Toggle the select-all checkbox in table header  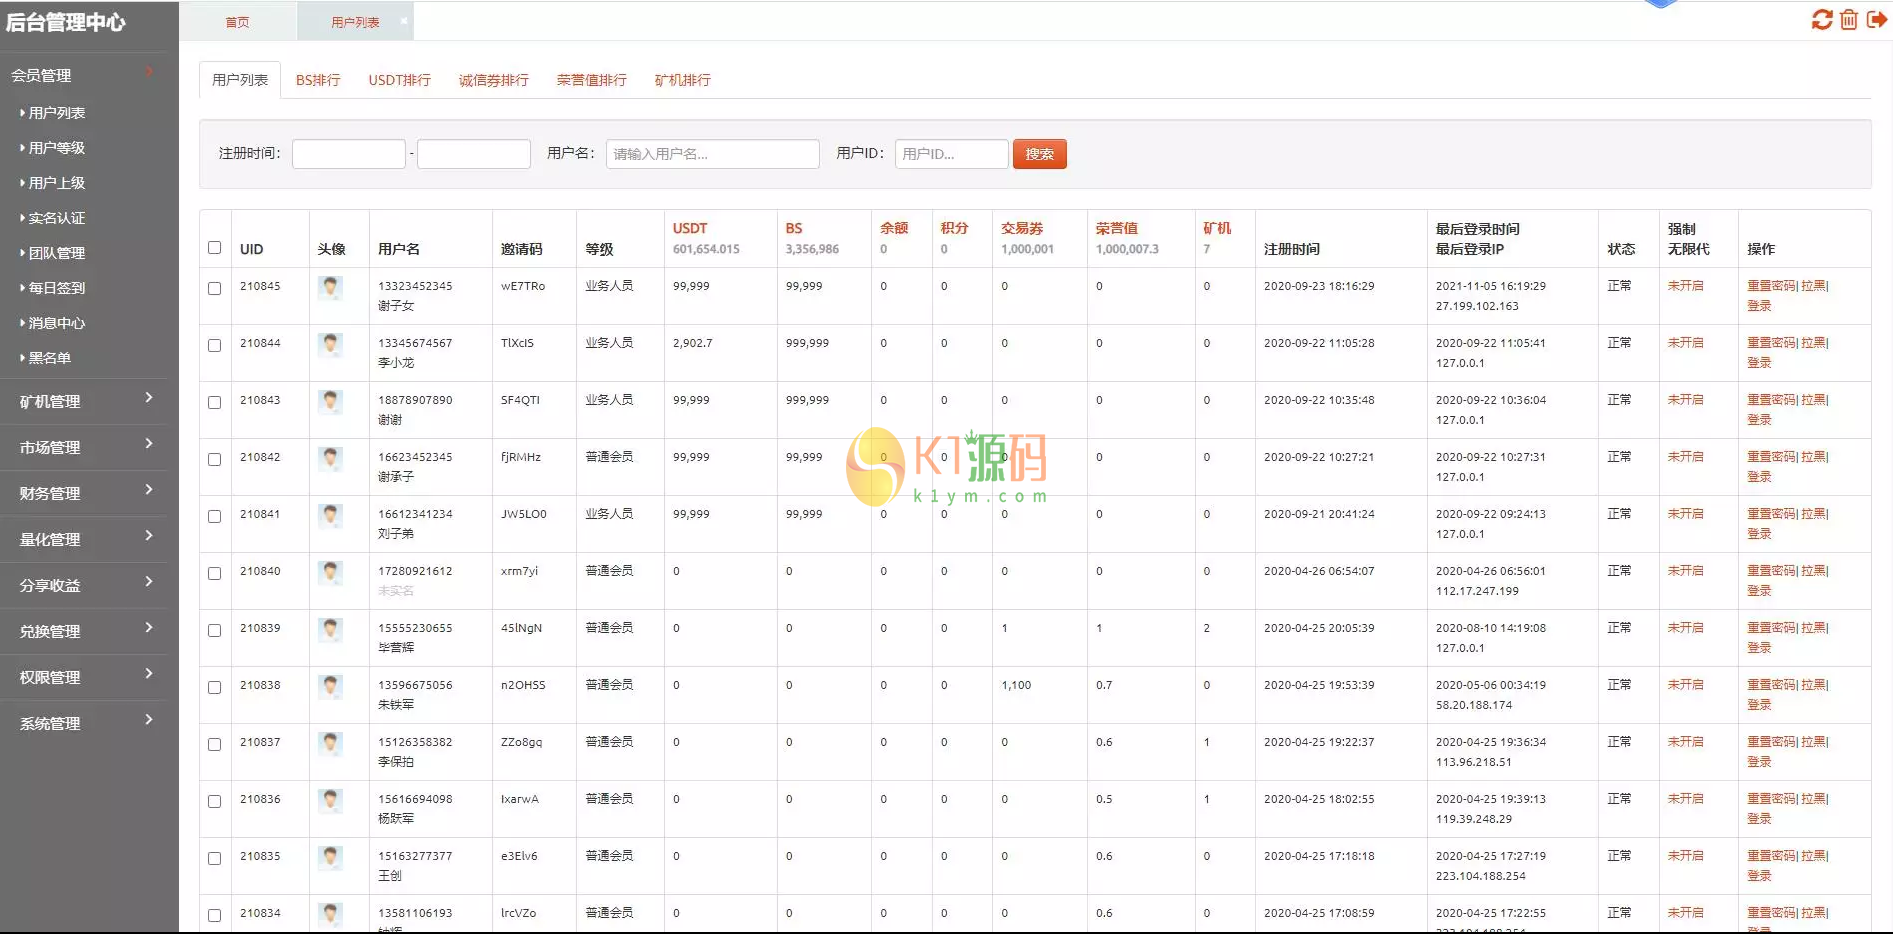[x=214, y=248]
